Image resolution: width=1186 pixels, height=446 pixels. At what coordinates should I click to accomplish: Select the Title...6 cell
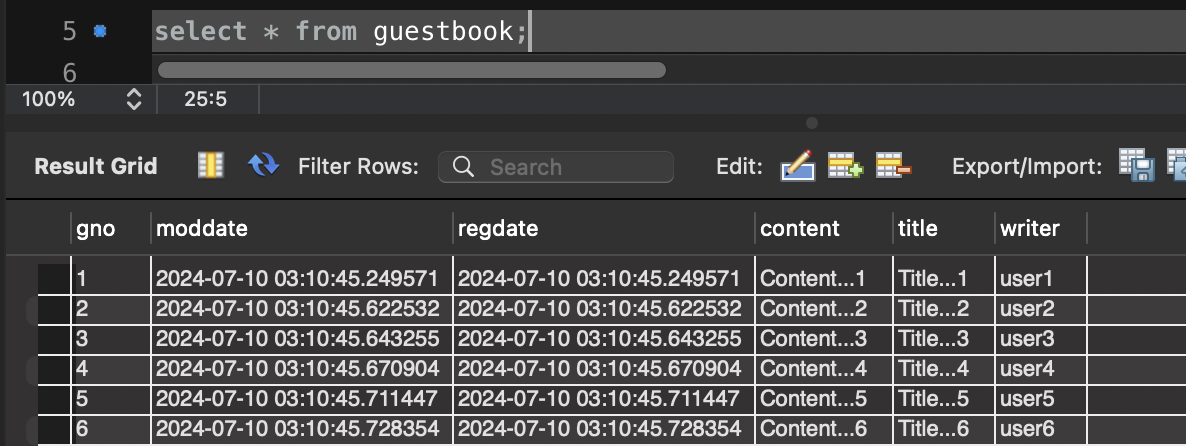tap(944, 429)
